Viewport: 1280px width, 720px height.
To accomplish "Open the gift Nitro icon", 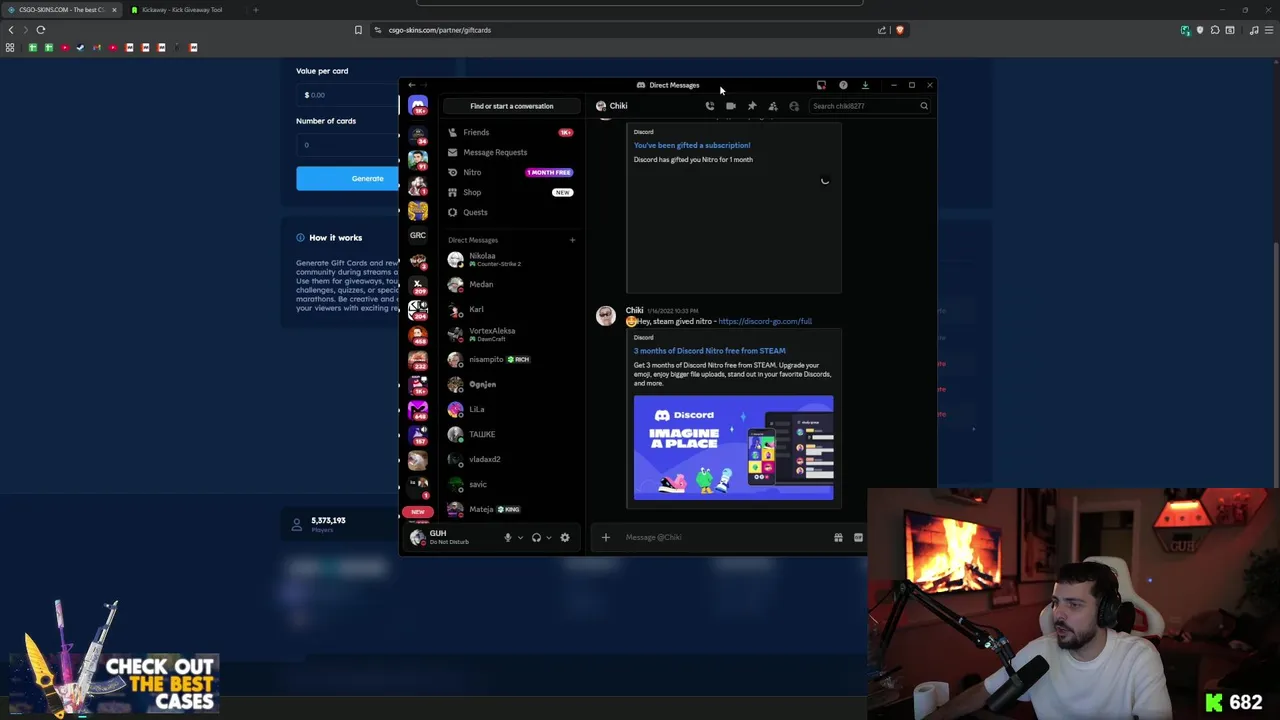I will (x=838, y=538).
